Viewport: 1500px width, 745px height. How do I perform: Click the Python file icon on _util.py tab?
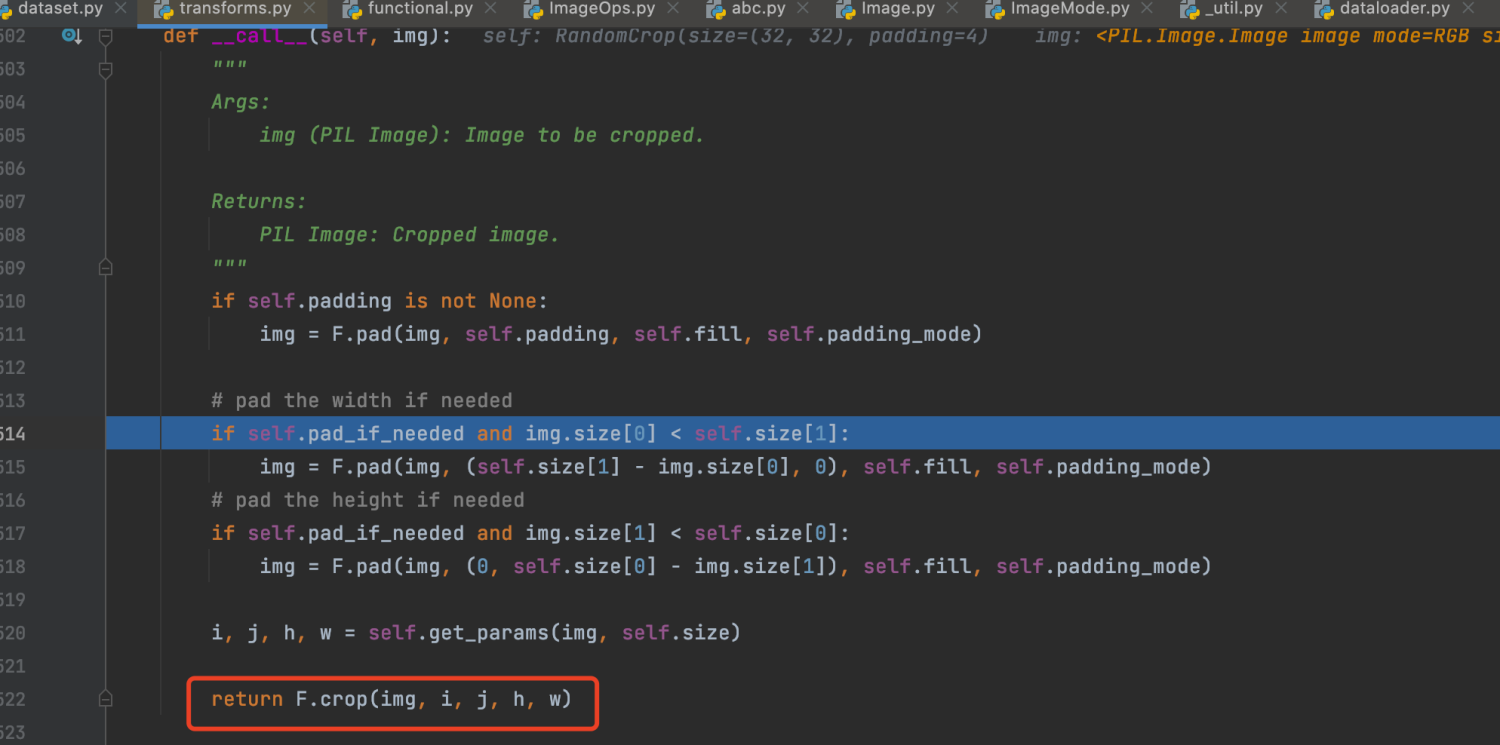coord(1190,10)
